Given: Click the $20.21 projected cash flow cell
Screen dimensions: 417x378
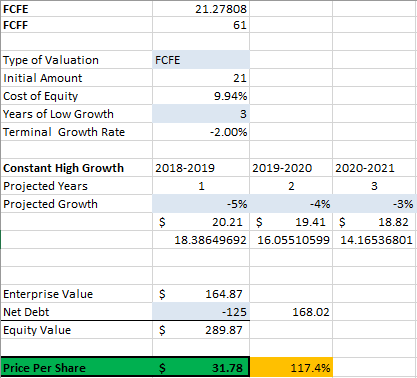Looking at the screenshot, I should (x=201, y=222).
